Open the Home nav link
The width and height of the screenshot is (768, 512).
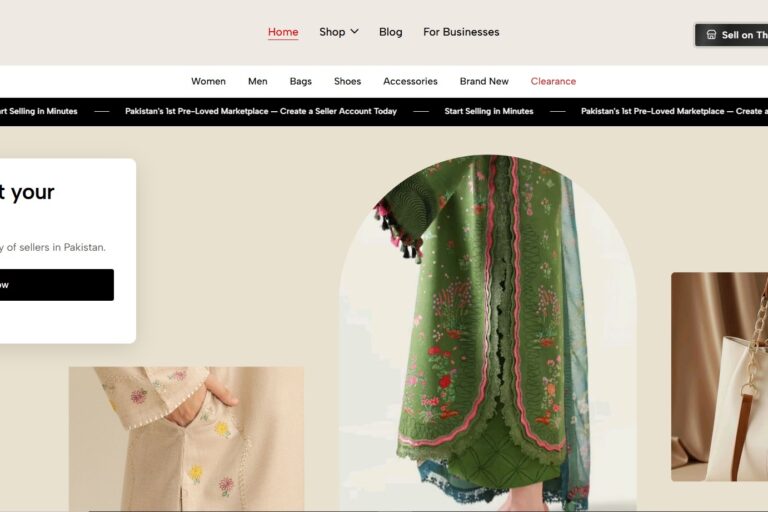tap(283, 32)
